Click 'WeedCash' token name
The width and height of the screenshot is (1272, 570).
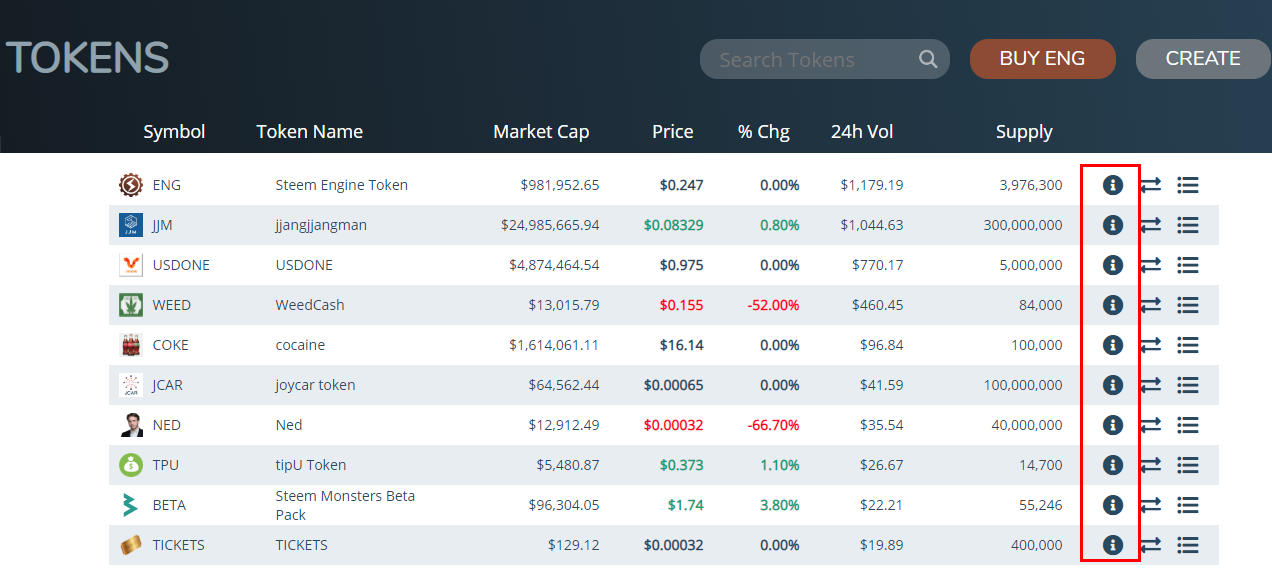pos(310,305)
